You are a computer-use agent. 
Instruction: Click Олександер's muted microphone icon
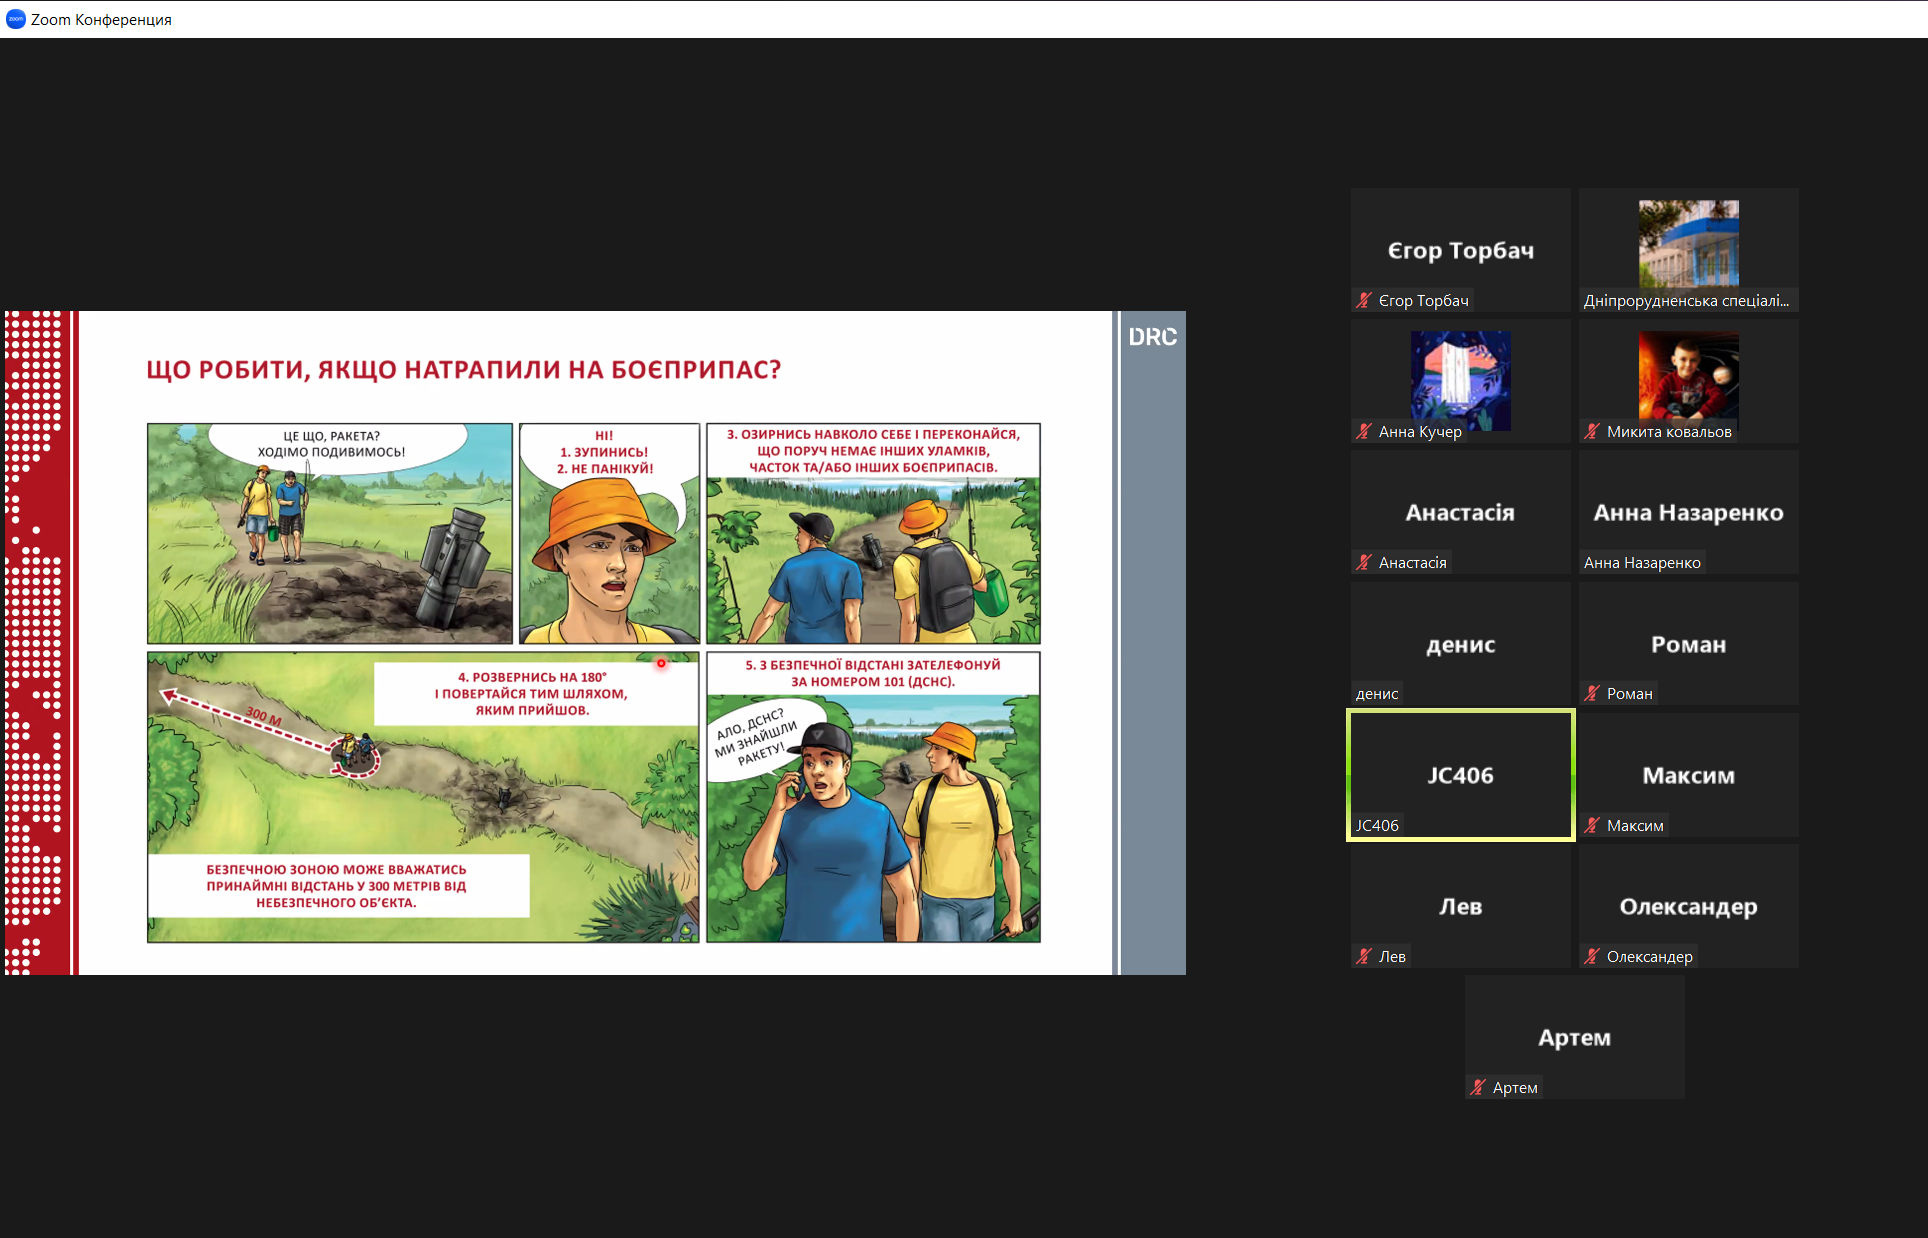(x=1592, y=956)
